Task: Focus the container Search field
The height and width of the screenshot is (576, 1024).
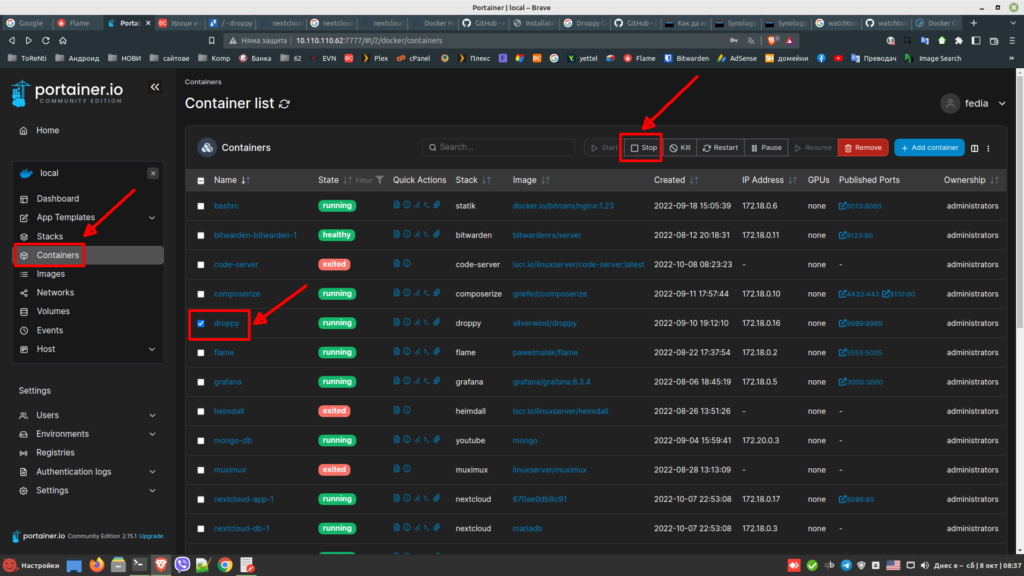Action: (499, 147)
